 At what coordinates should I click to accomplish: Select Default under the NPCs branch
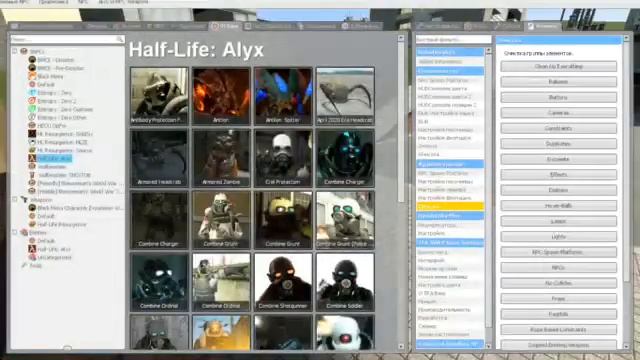pyautogui.click(x=46, y=84)
